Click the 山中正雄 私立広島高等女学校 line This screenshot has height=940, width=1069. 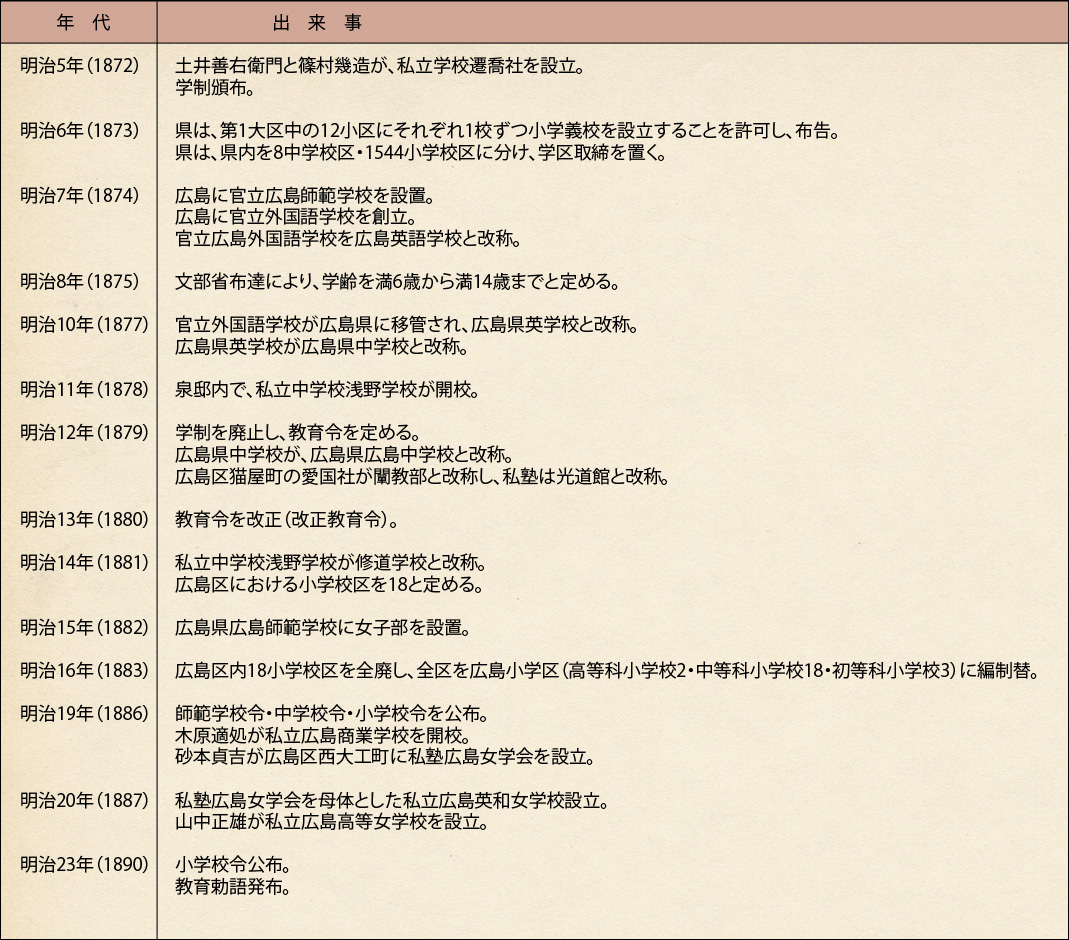coord(332,822)
